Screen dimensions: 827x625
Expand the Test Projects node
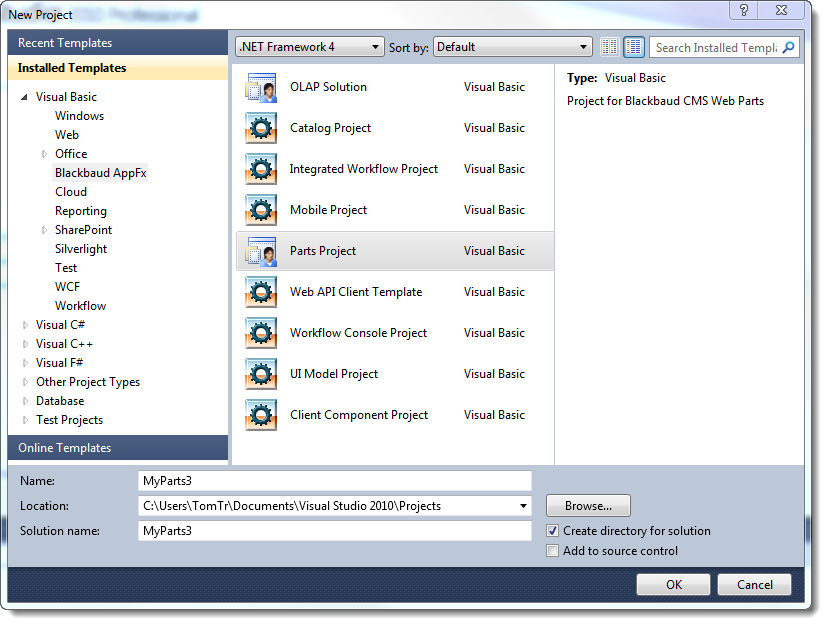click(25, 420)
